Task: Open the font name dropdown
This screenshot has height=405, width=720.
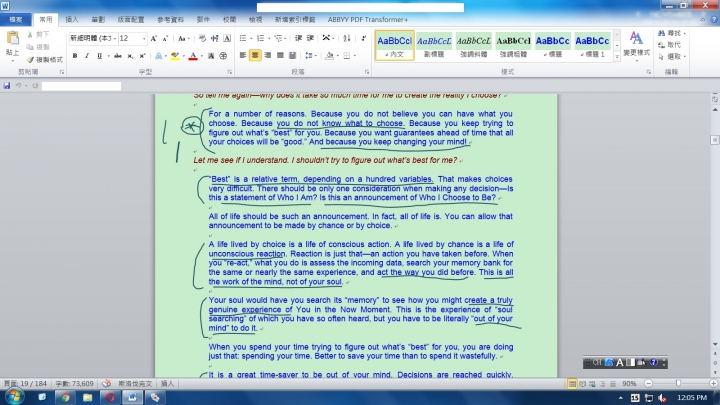Action: tap(115, 39)
